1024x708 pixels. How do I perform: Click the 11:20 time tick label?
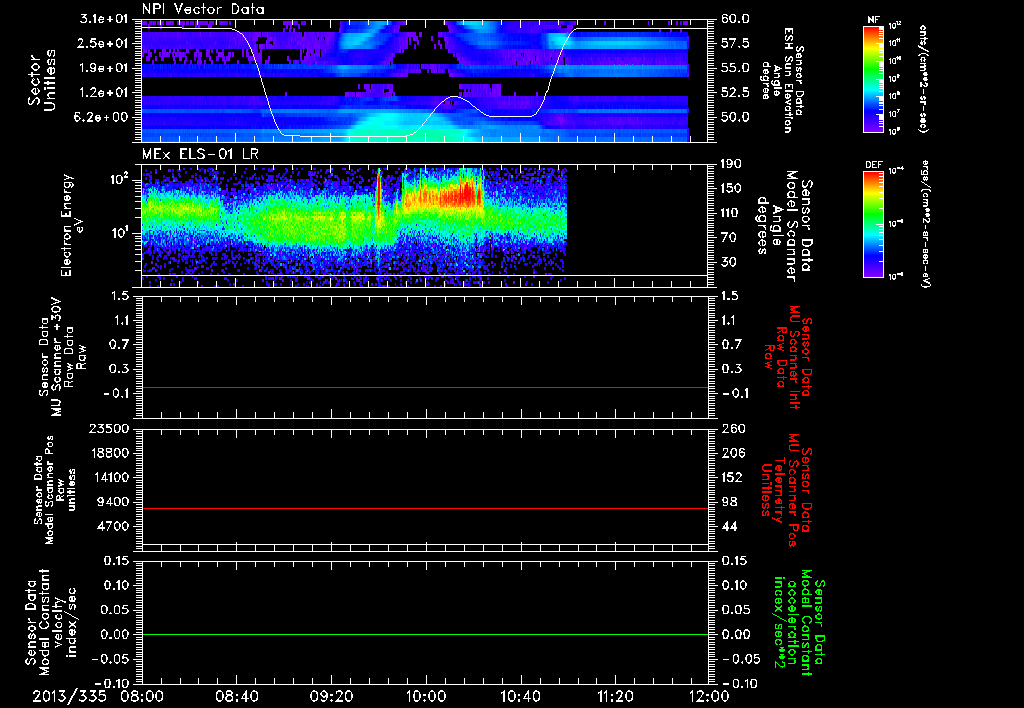click(x=615, y=696)
